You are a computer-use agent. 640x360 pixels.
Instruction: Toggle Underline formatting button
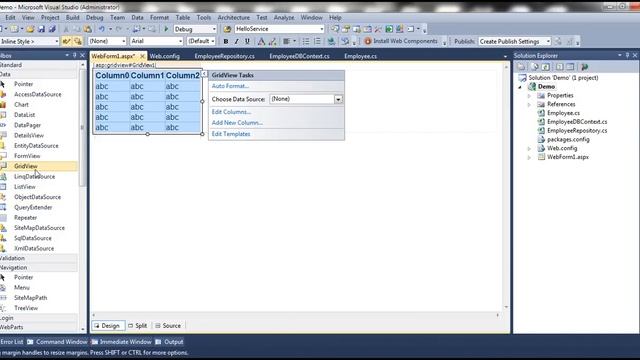coord(247,41)
